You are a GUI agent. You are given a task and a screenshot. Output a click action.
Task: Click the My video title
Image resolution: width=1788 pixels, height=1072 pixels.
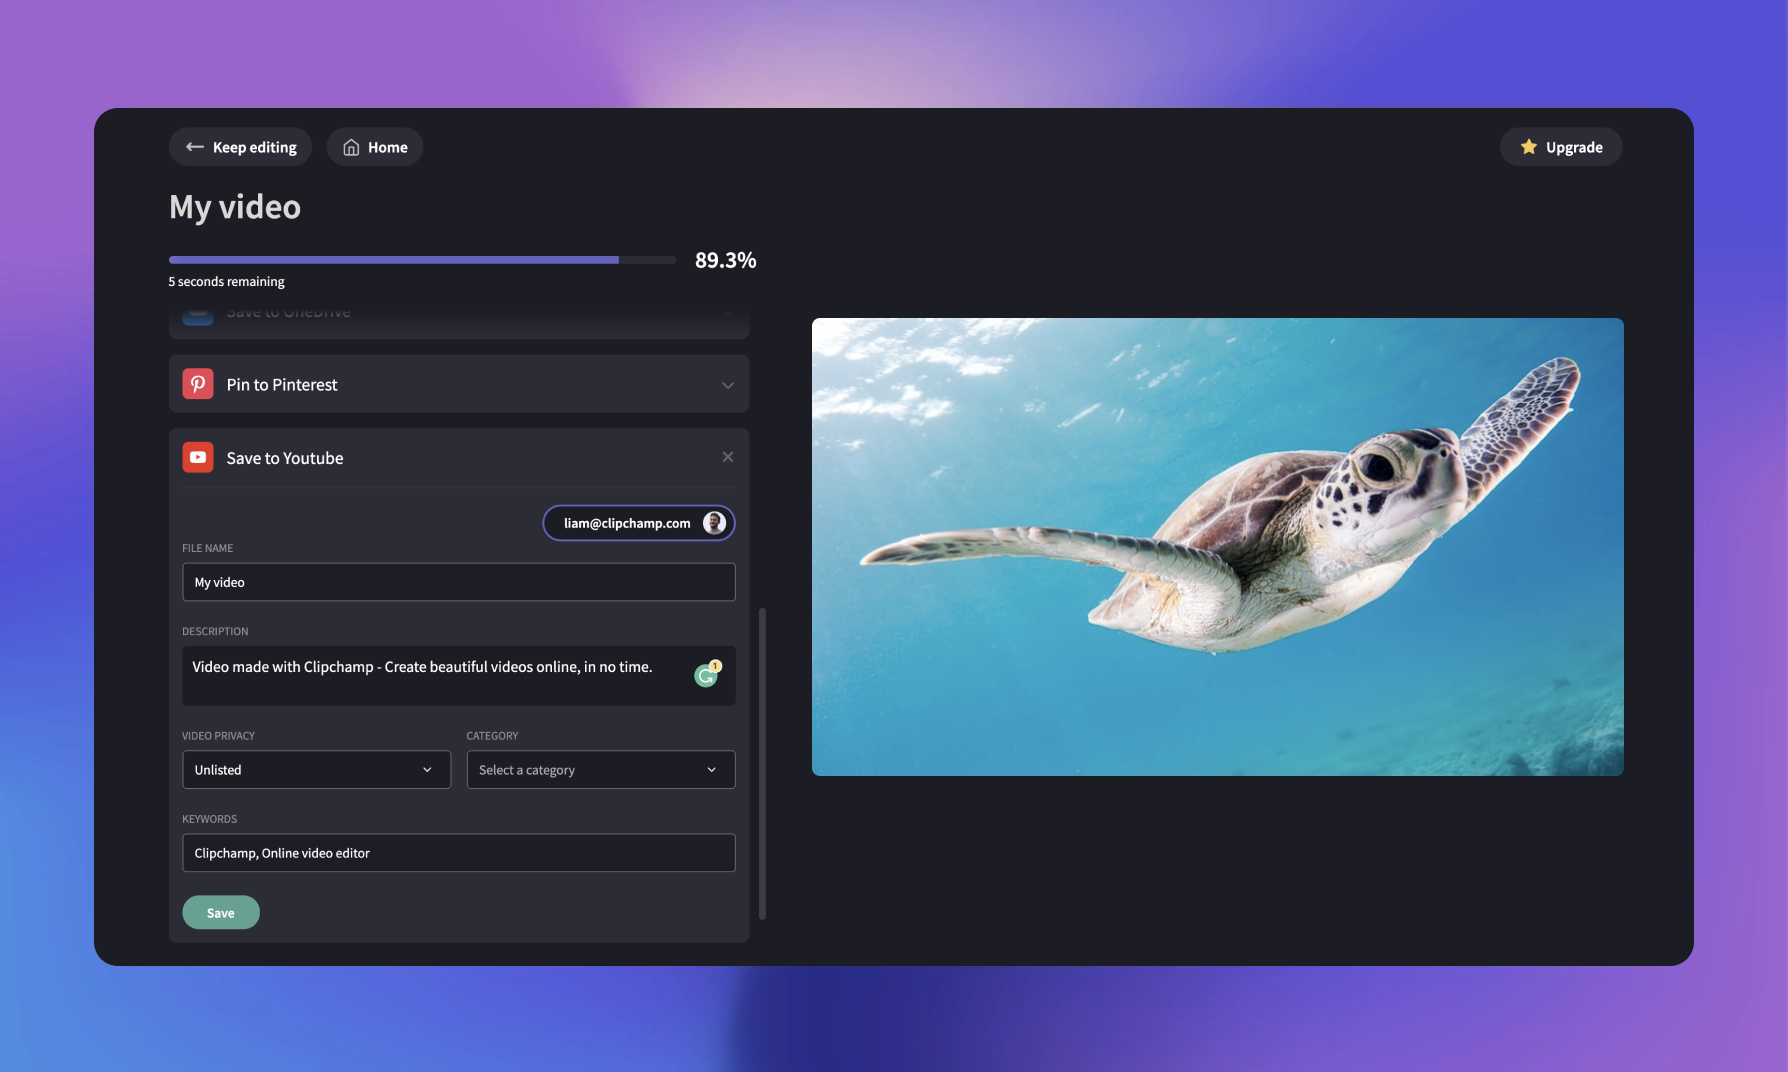[235, 207]
